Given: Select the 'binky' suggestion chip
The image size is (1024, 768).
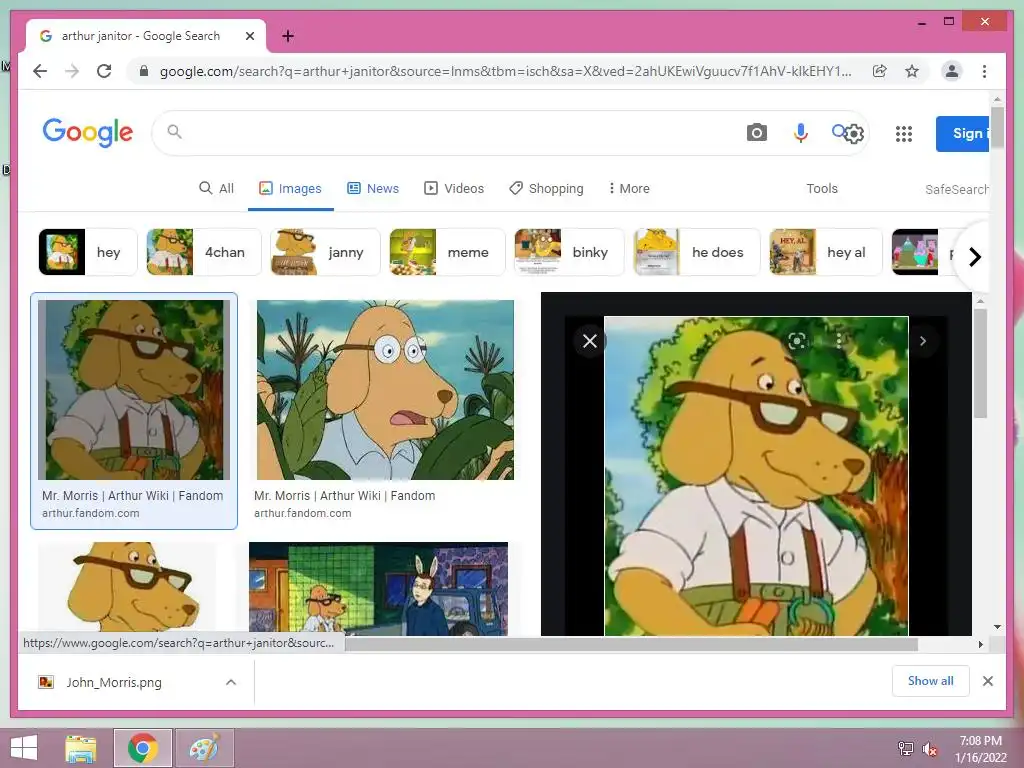Looking at the screenshot, I should 569,252.
